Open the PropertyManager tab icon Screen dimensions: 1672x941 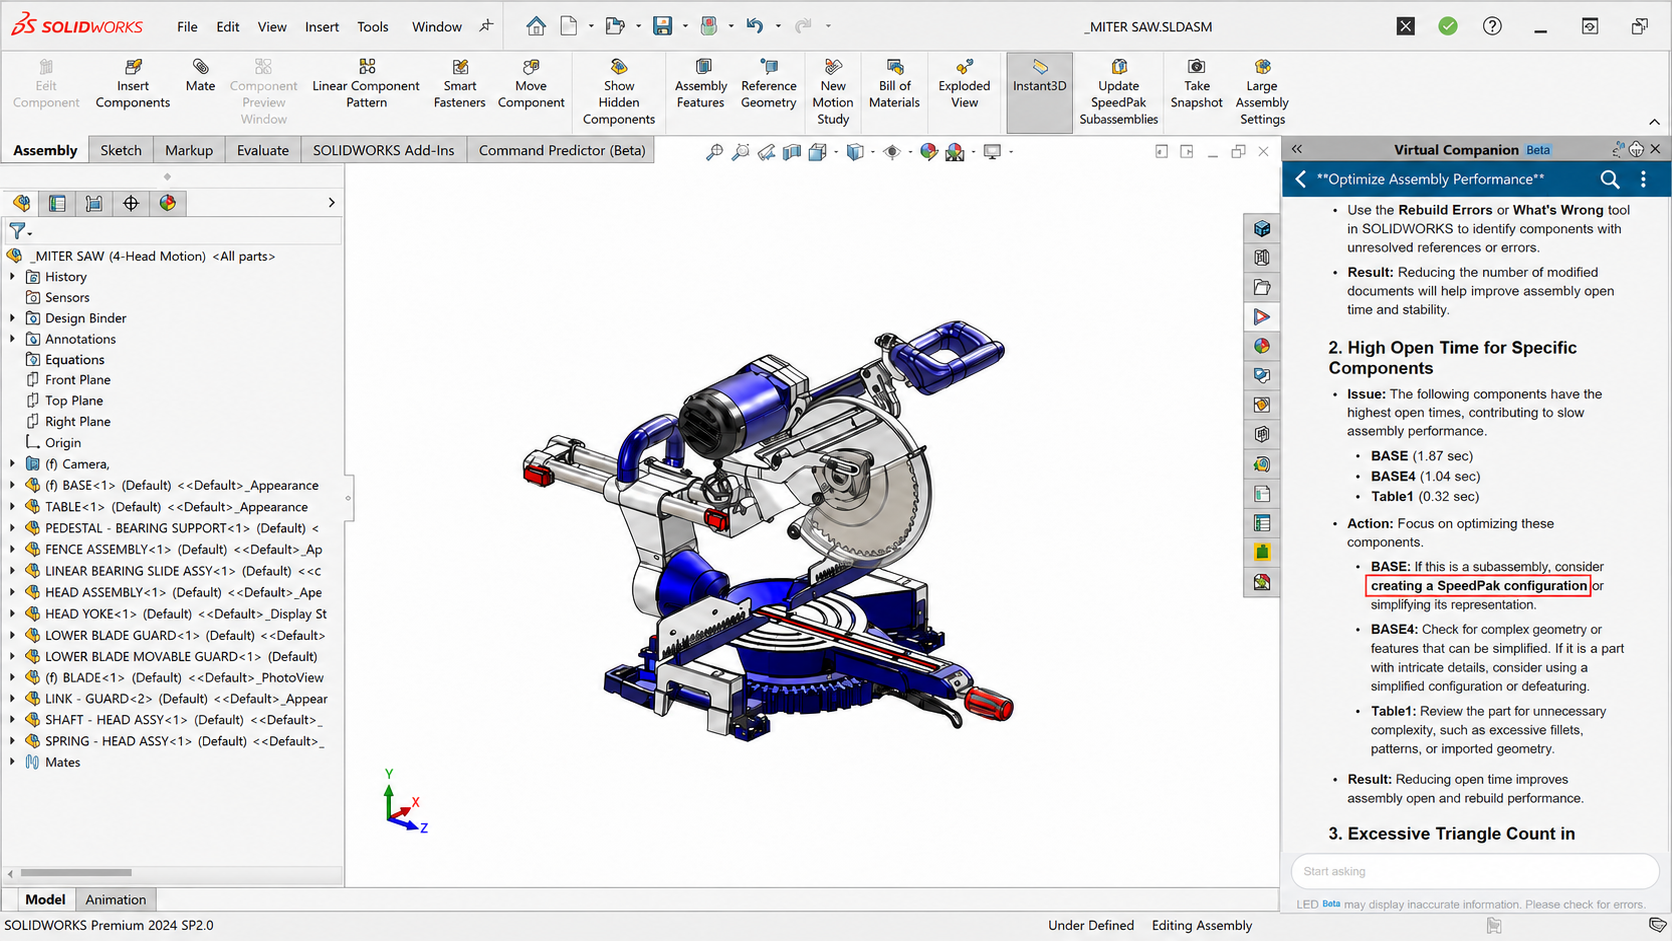coord(58,203)
